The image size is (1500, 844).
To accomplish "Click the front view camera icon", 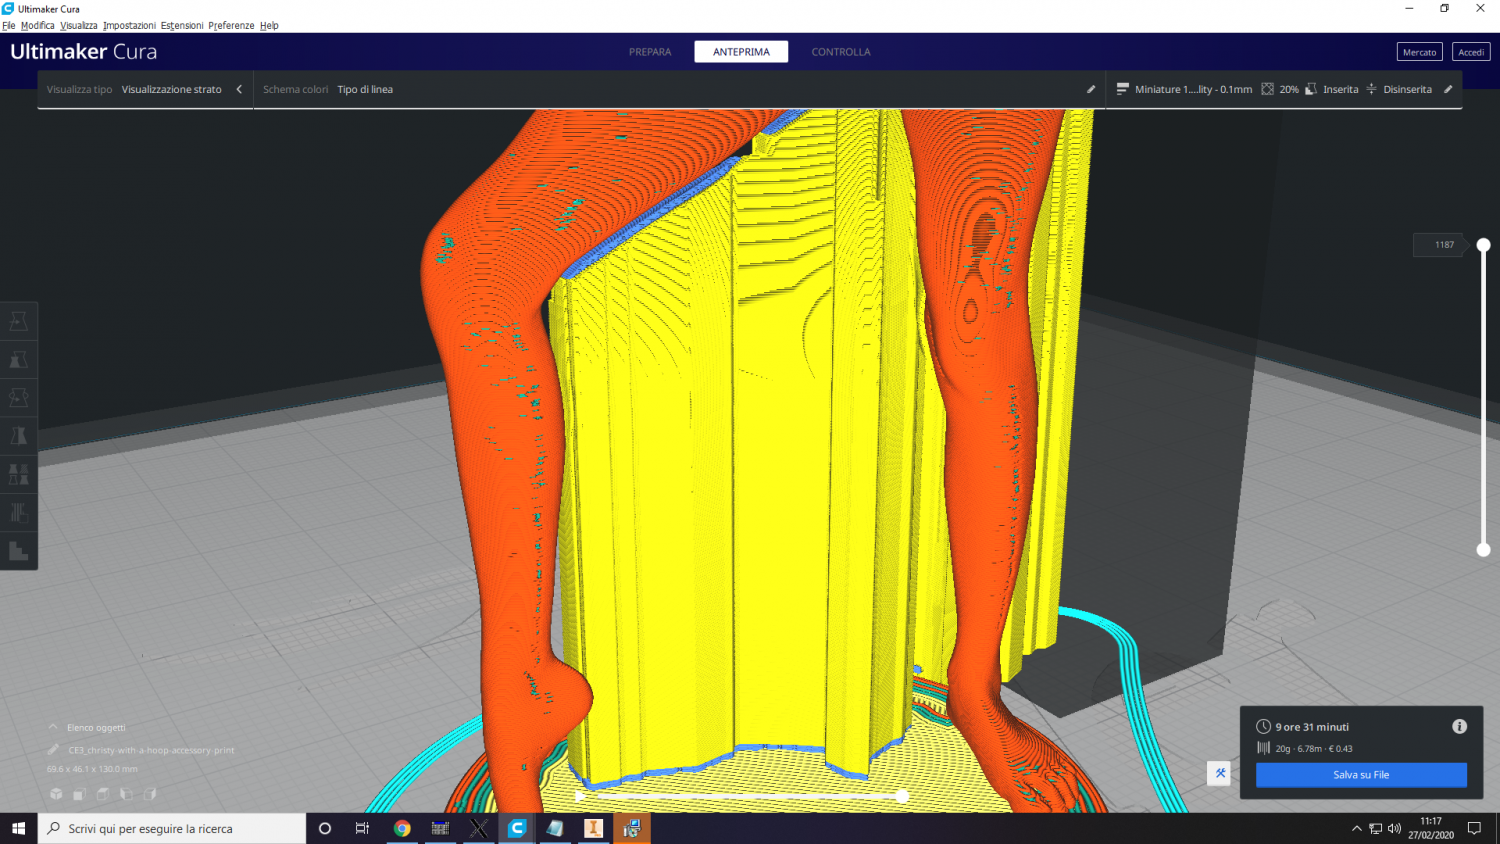I will click(x=79, y=794).
